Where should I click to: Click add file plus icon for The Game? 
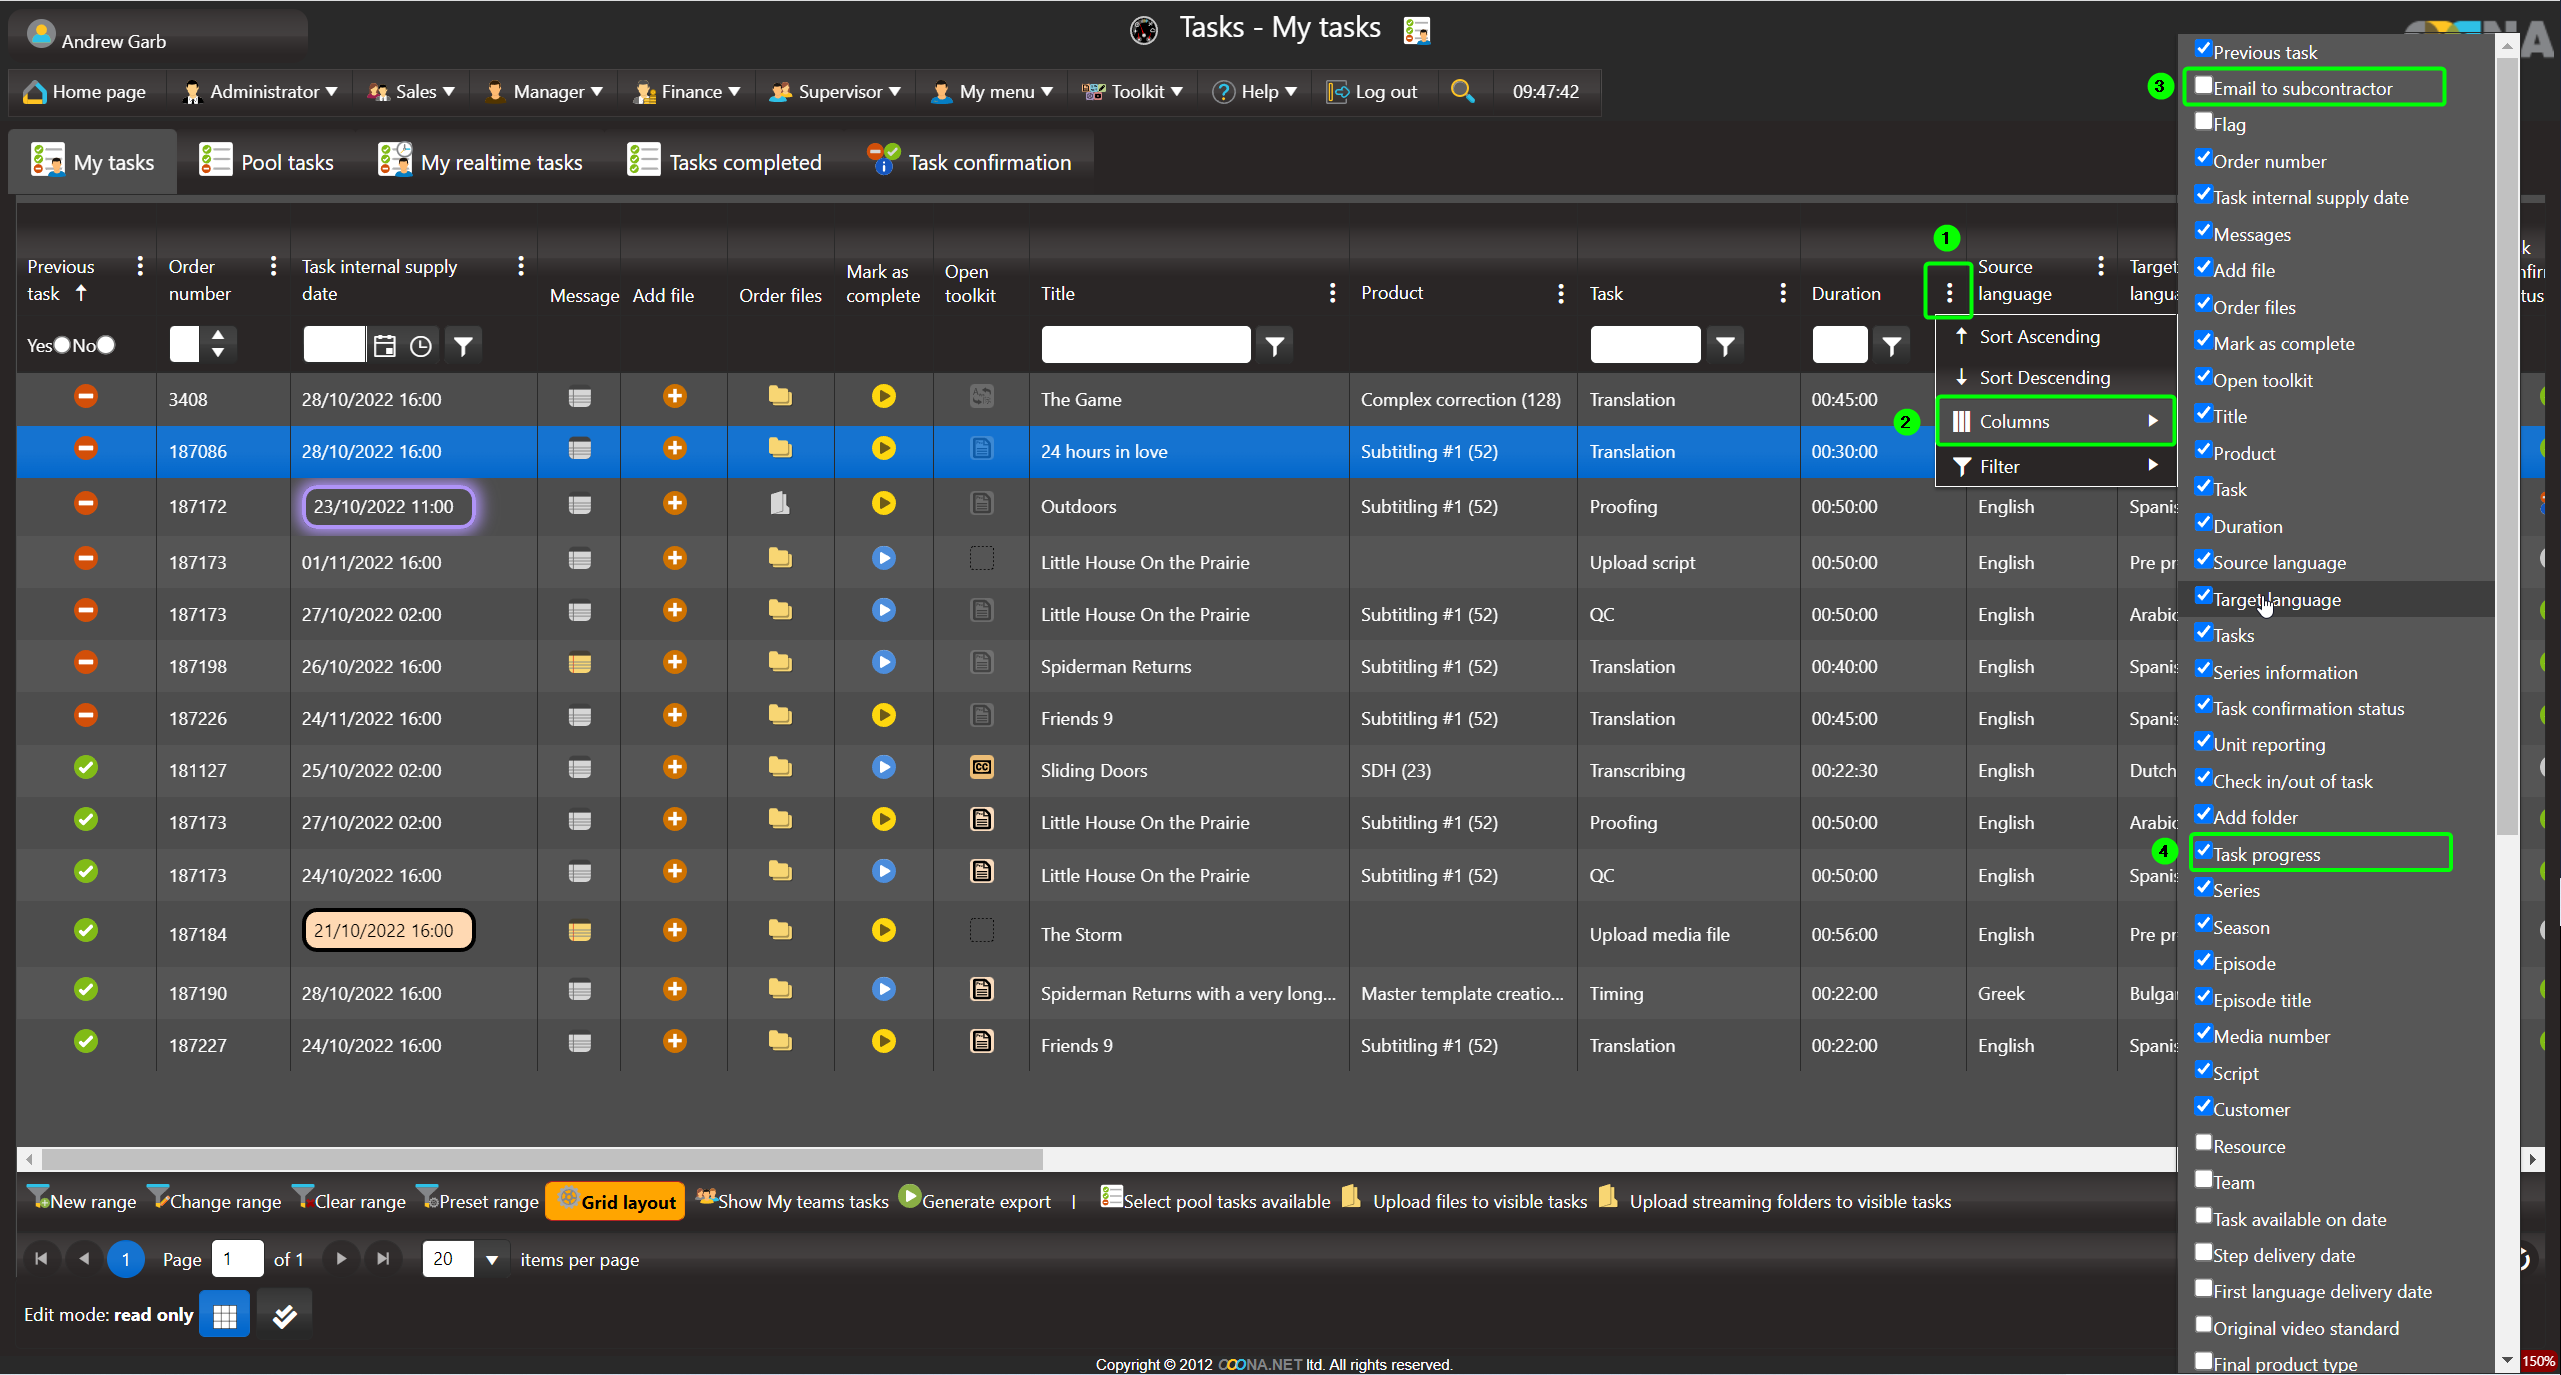[x=675, y=397]
